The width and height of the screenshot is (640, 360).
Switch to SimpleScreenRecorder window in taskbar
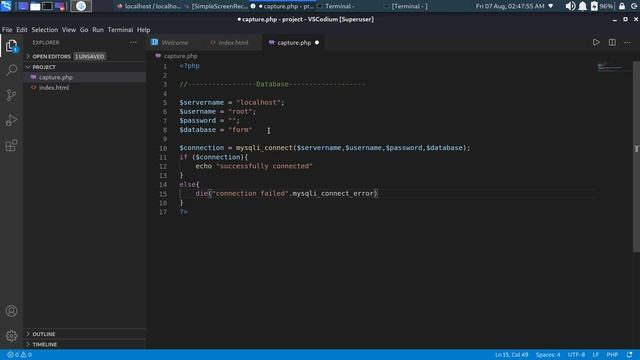[216, 6]
